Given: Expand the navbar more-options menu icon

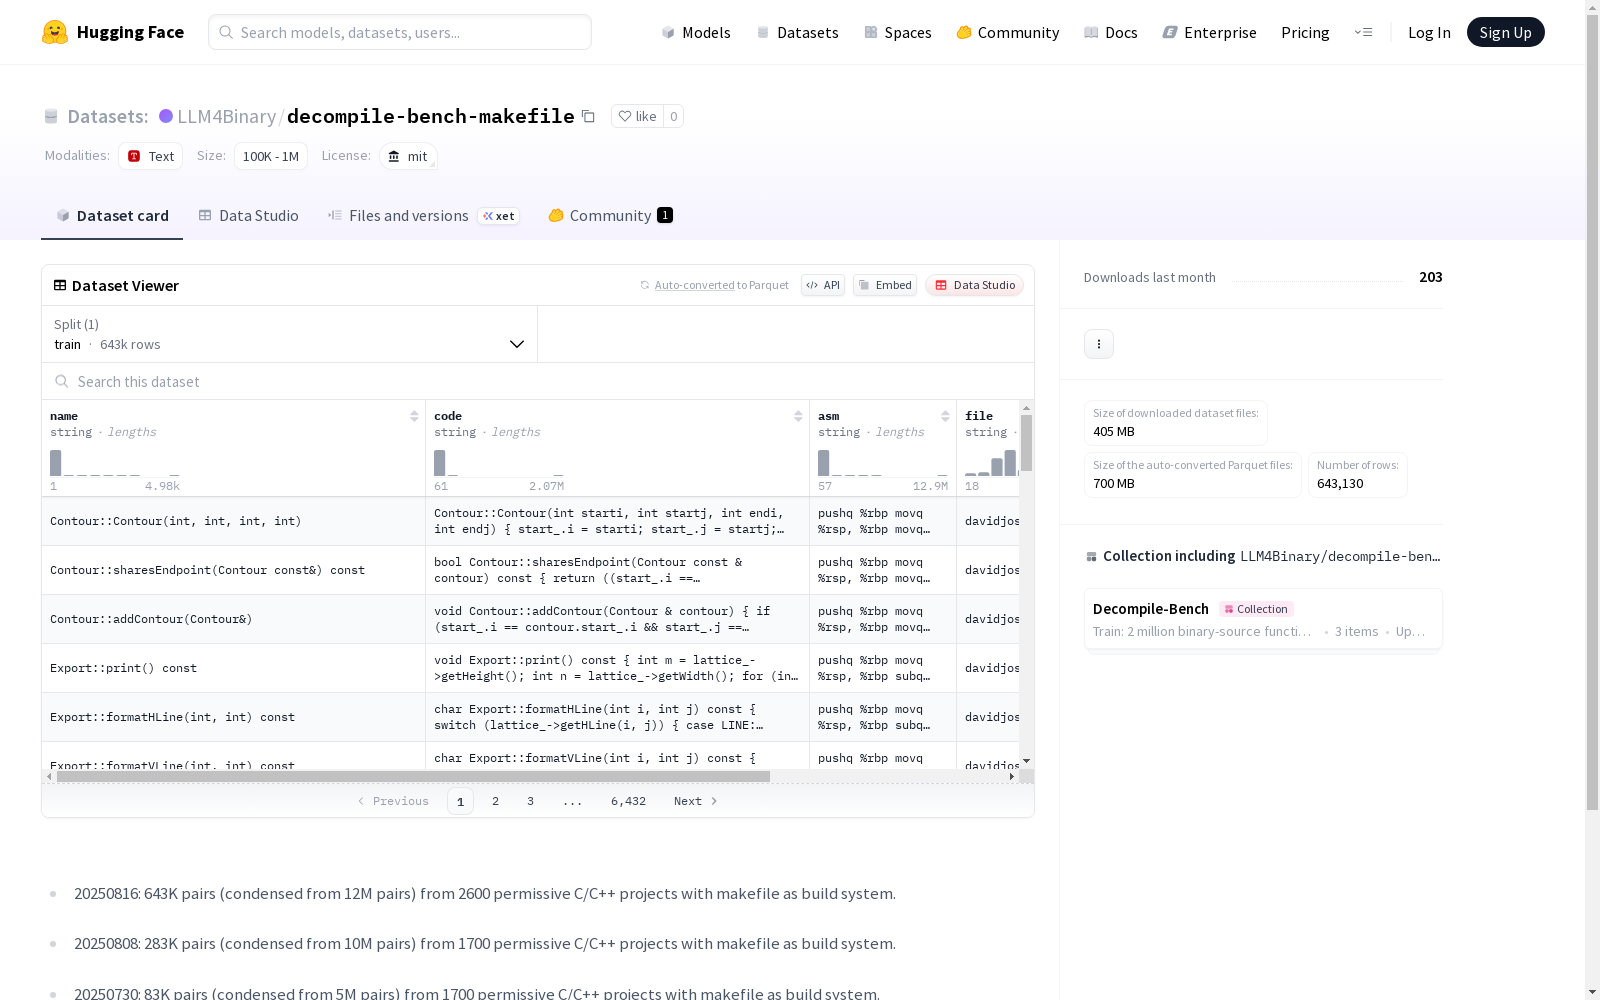Looking at the screenshot, I should pyautogui.click(x=1363, y=32).
